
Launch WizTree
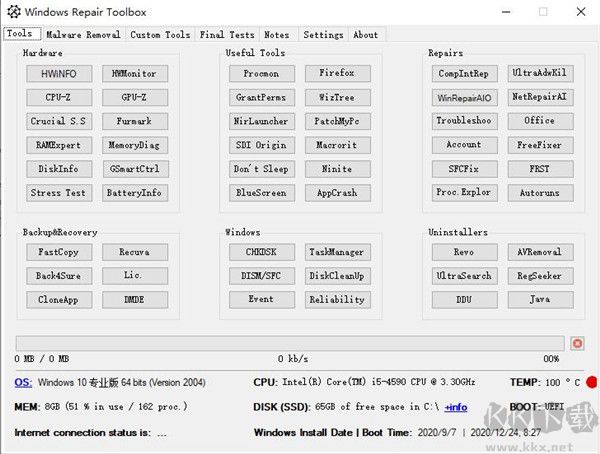click(x=338, y=97)
